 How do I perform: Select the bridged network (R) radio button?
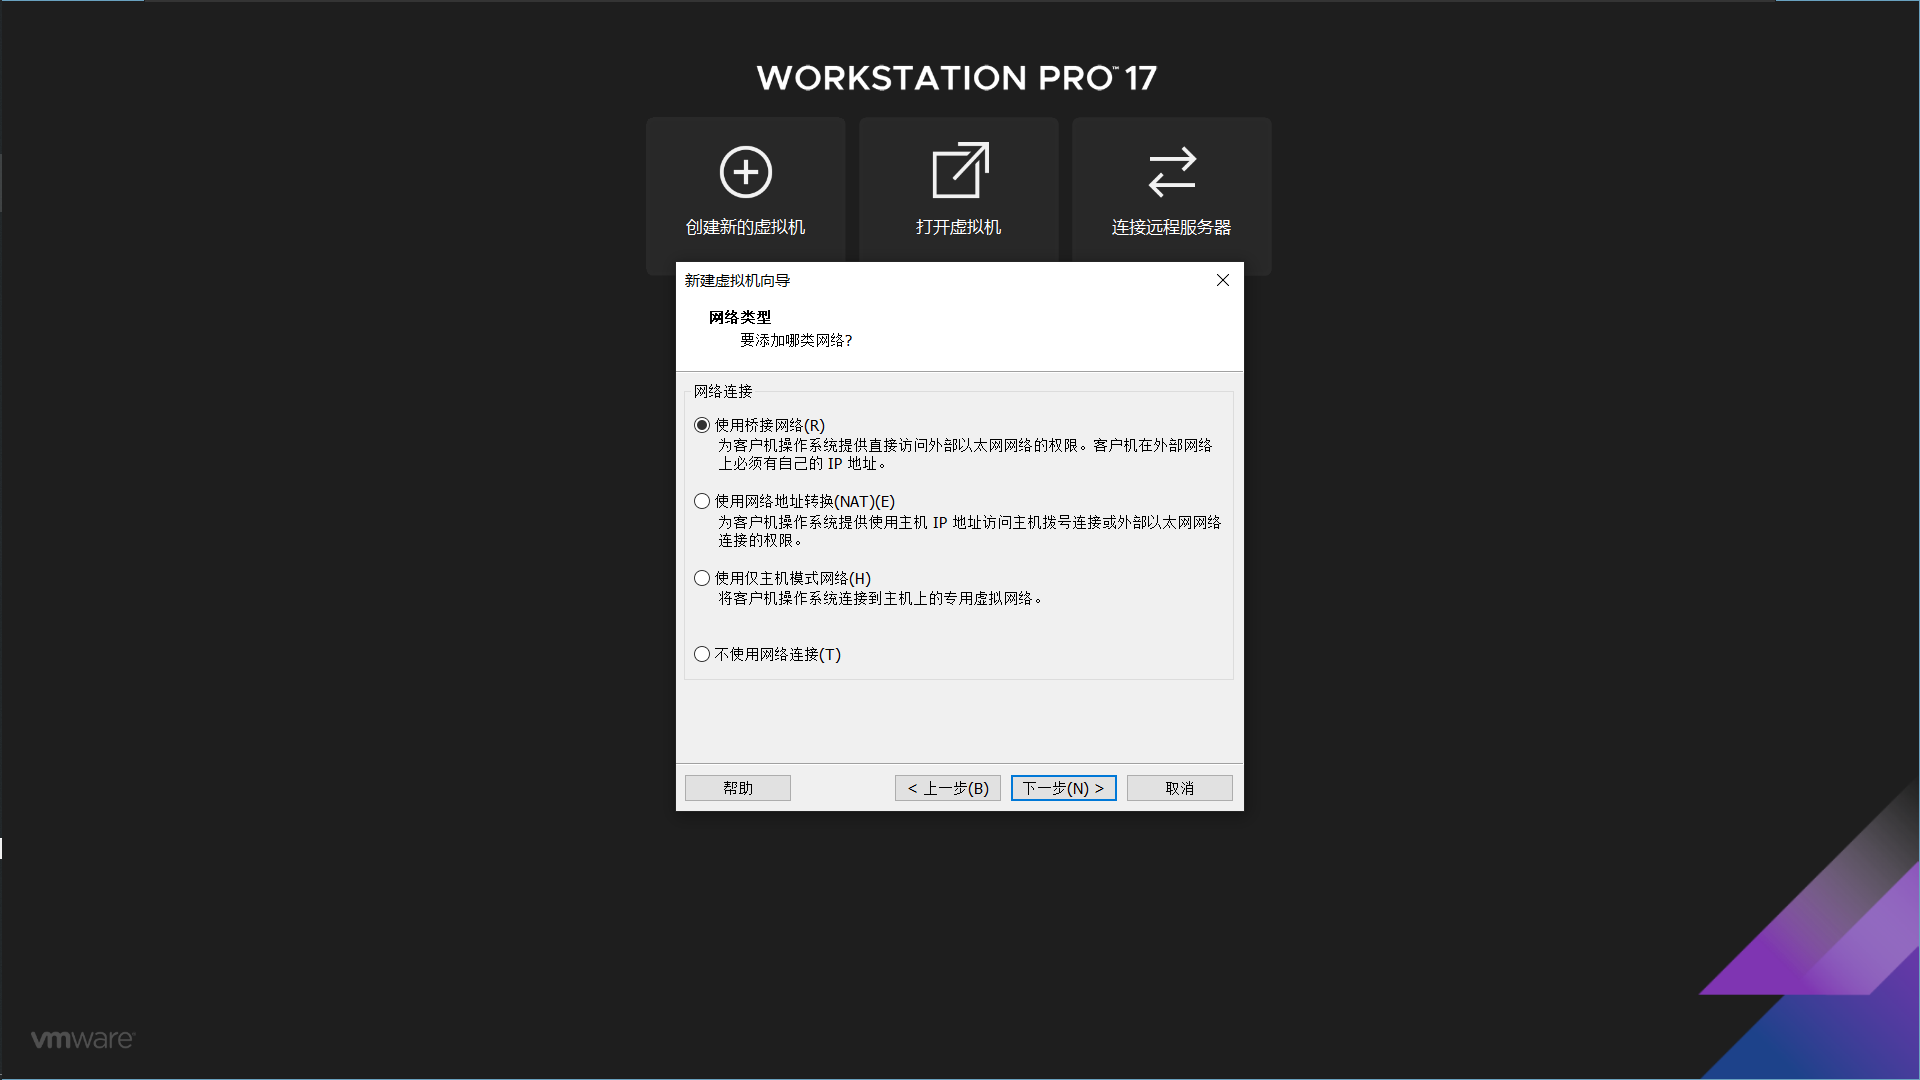click(x=702, y=425)
